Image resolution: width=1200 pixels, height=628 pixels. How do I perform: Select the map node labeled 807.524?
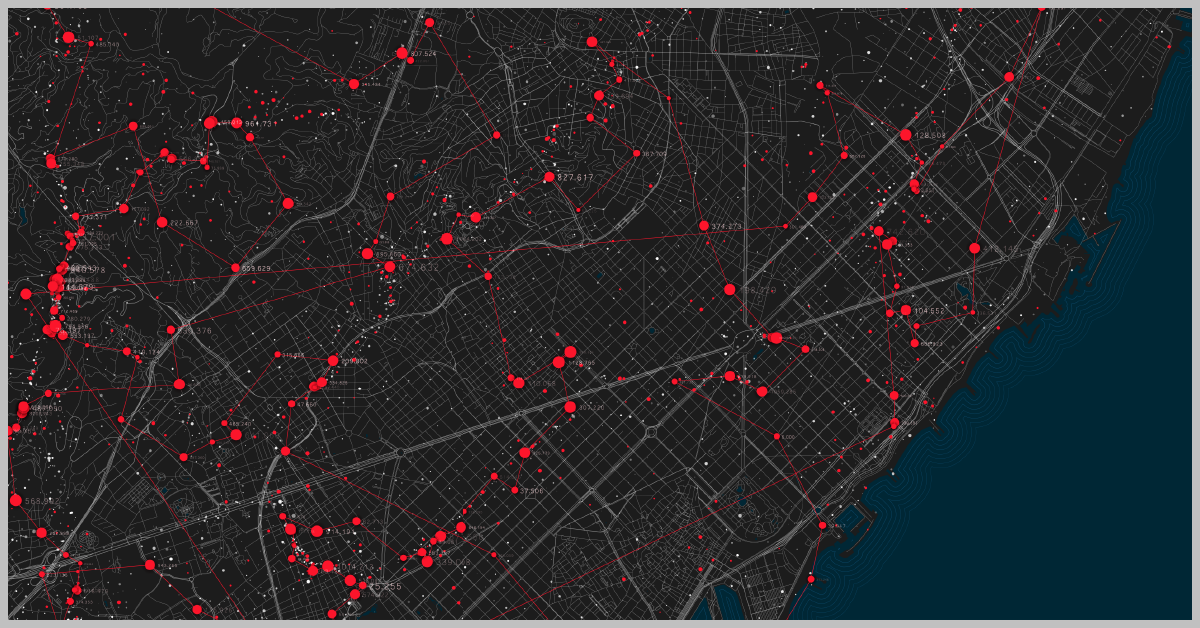pyautogui.click(x=402, y=53)
